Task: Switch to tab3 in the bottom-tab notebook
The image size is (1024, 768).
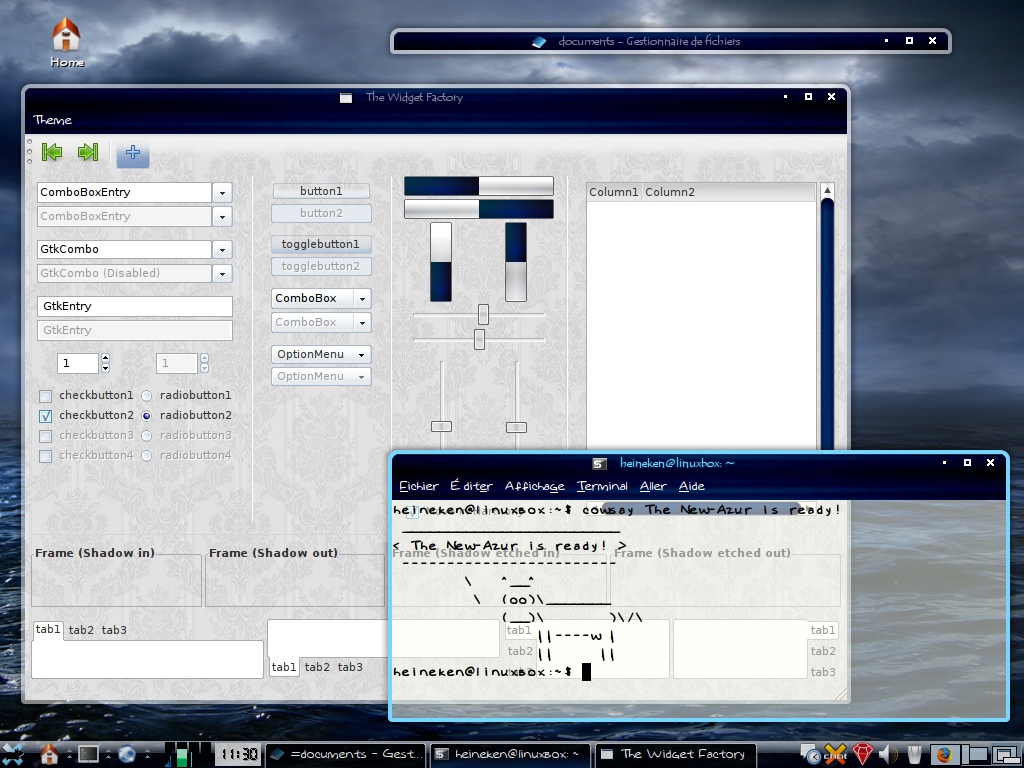Action: [350, 667]
